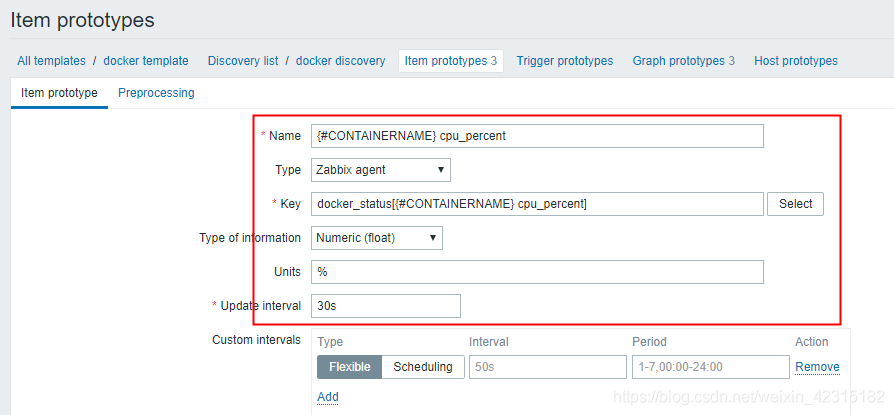This screenshot has width=894, height=415.
Task: Open docker discovery rule link
Action: click(340, 61)
